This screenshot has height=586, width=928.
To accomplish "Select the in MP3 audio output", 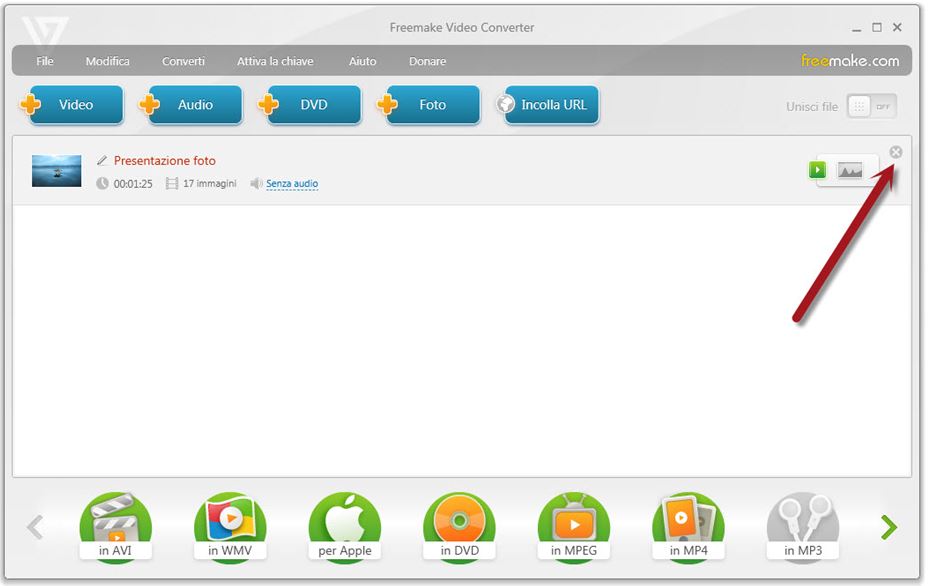I will [803, 527].
